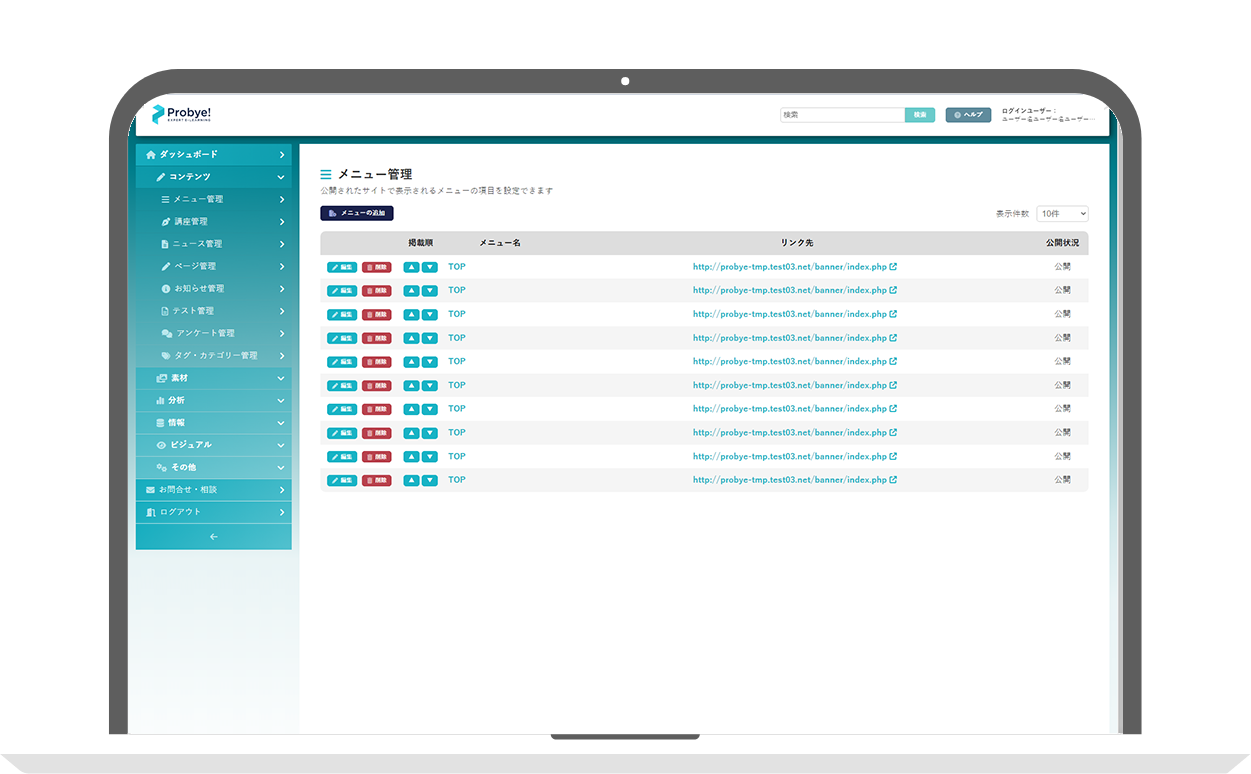Click the 編集 button in last row

pos(342,481)
